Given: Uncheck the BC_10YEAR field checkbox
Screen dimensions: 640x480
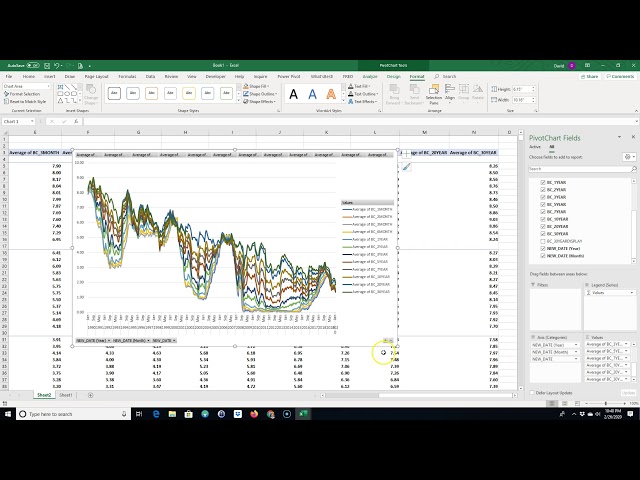Looking at the screenshot, I should [543, 219].
